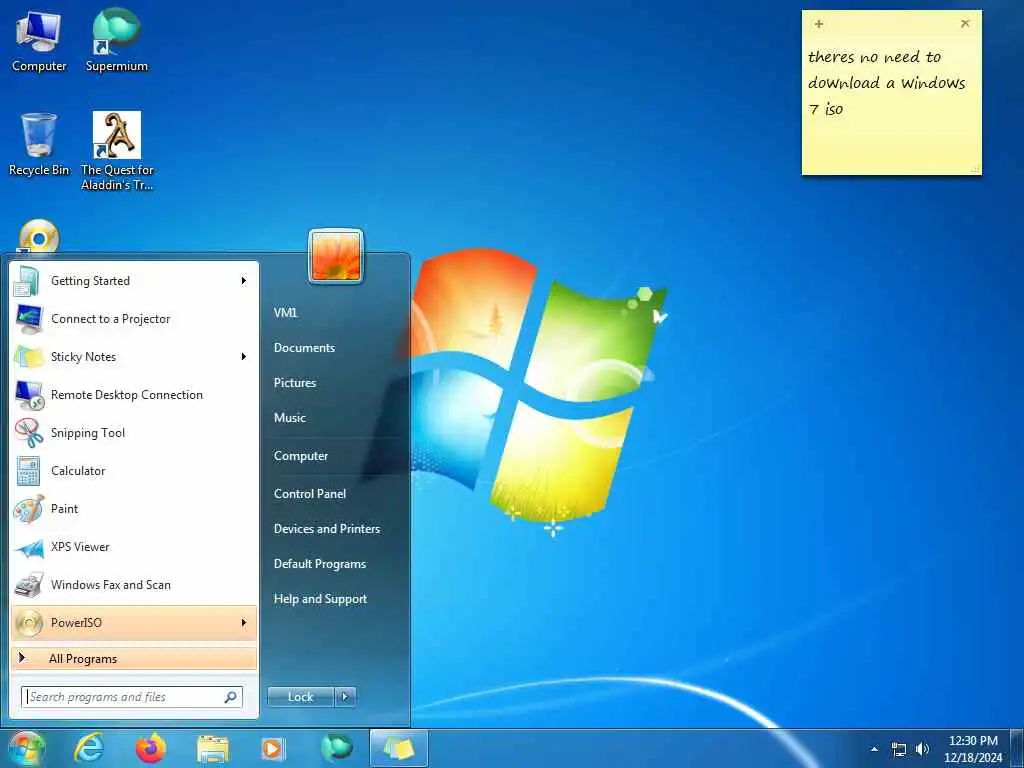Image resolution: width=1024 pixels, height=768 pixels.
Task: Open Computer from Start menu right pane
Action: pyautogui.click(x=300, y=456)
